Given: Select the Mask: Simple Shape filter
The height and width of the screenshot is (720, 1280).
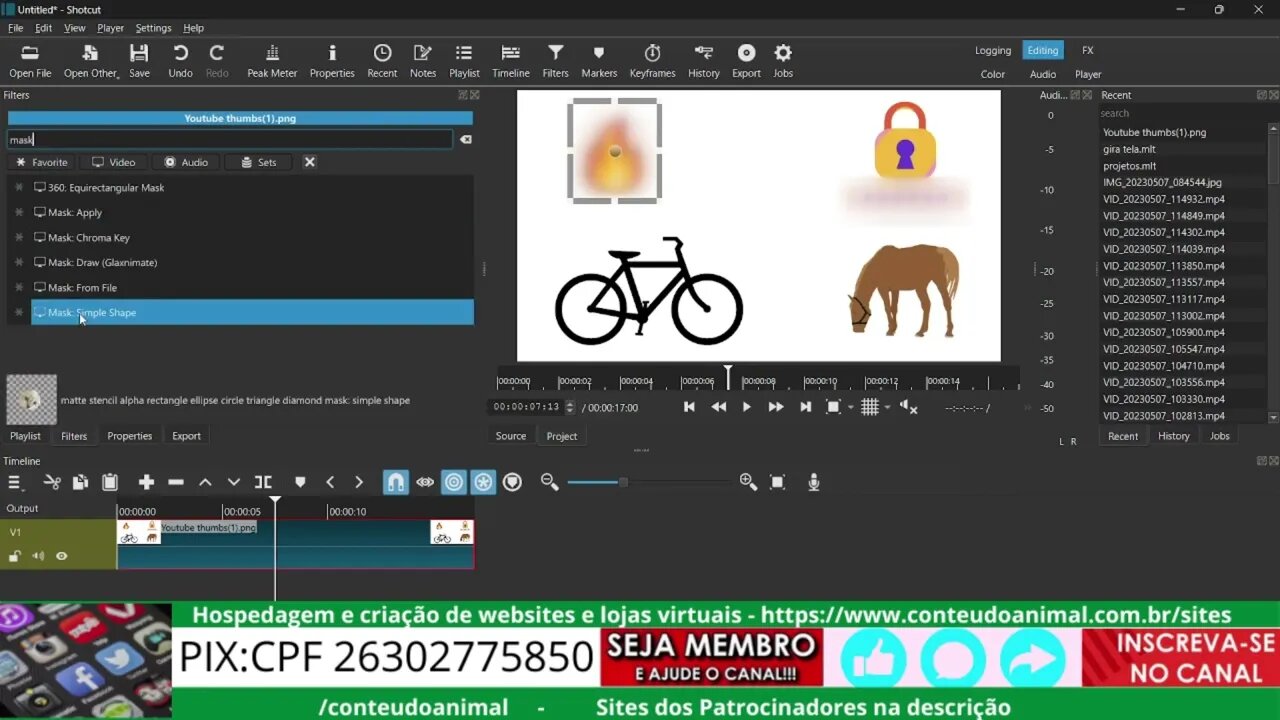Looking at the screenshot, I should click(x=252, y=312).
